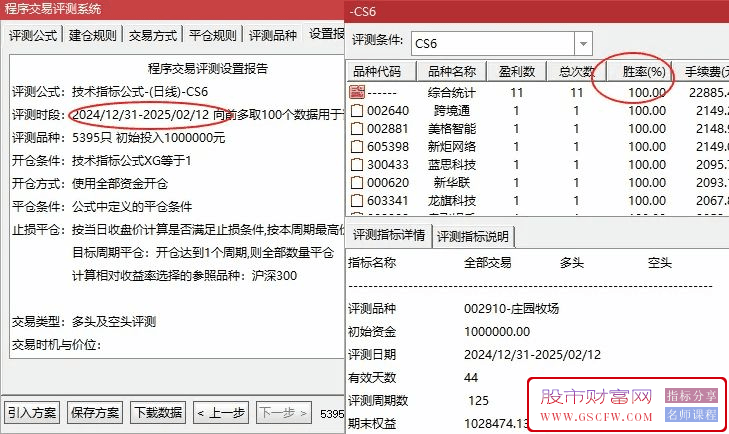This screenshot has height=434, width=729.
Task: Tick the checkbox for stock 000620
Action: tap(357, 183)
